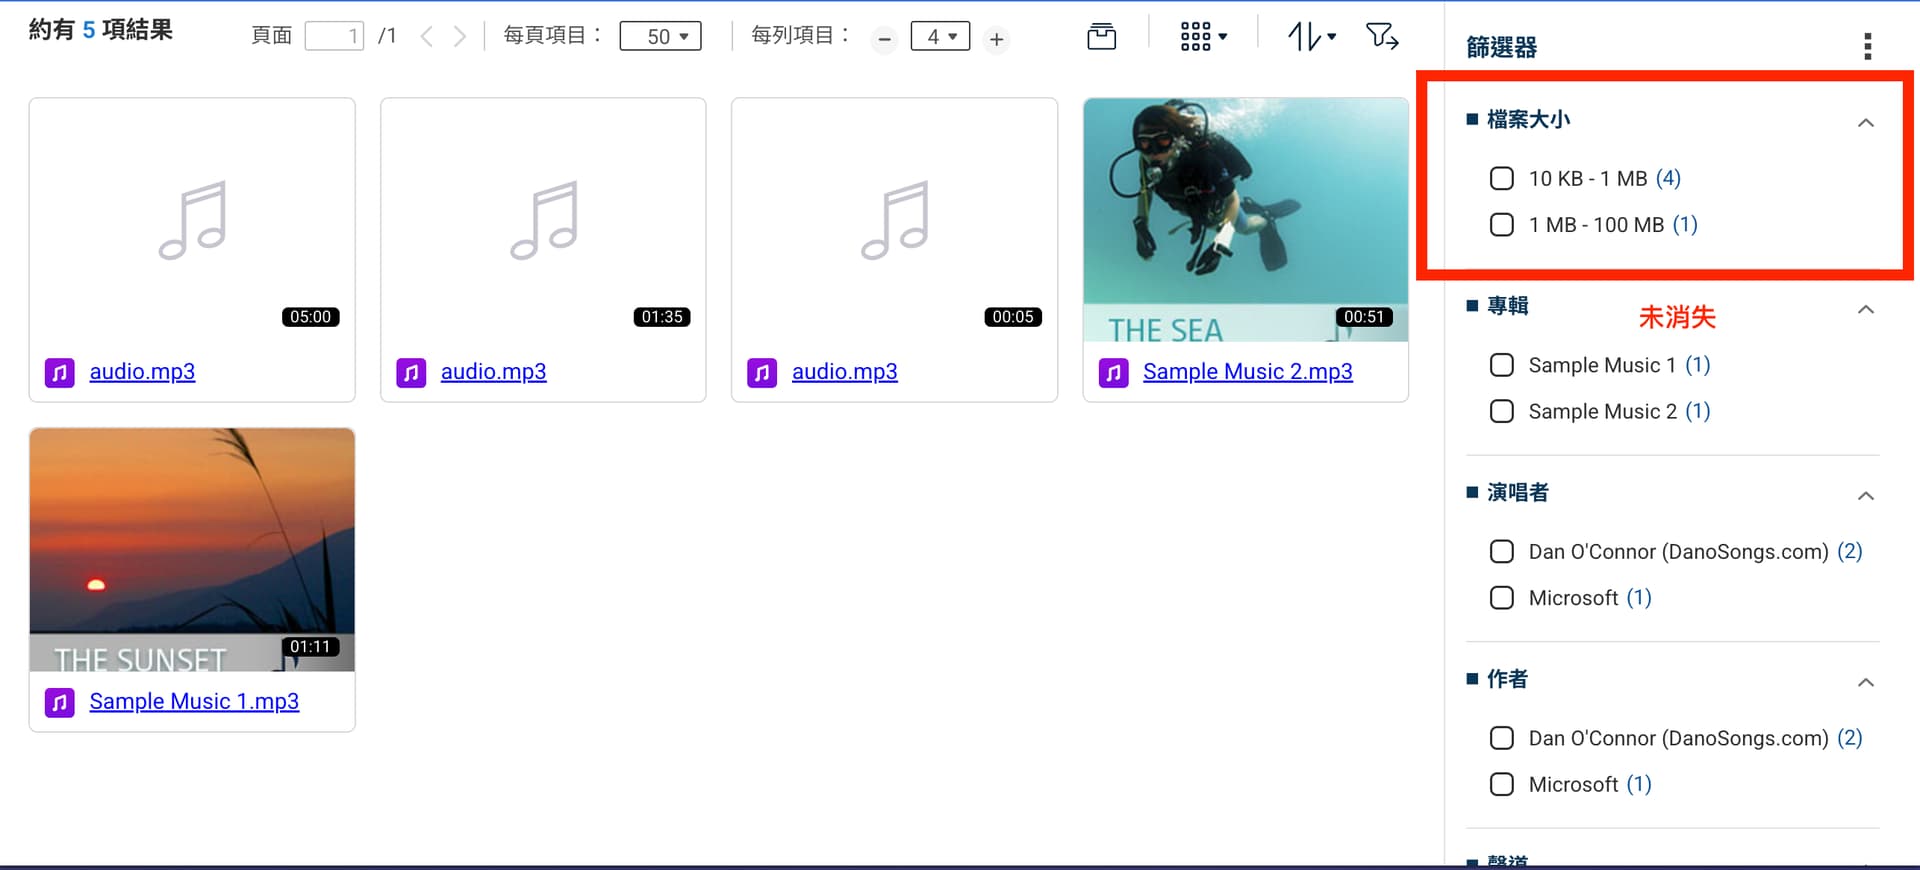Open the filter panel three-dot menu

pos(1867,46)
